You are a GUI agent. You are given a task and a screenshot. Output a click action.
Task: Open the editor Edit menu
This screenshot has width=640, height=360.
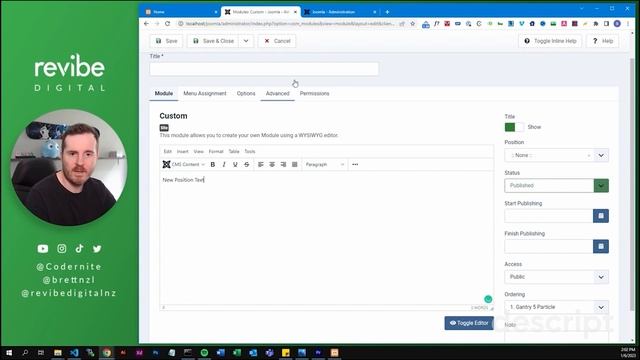coord(168,151)
